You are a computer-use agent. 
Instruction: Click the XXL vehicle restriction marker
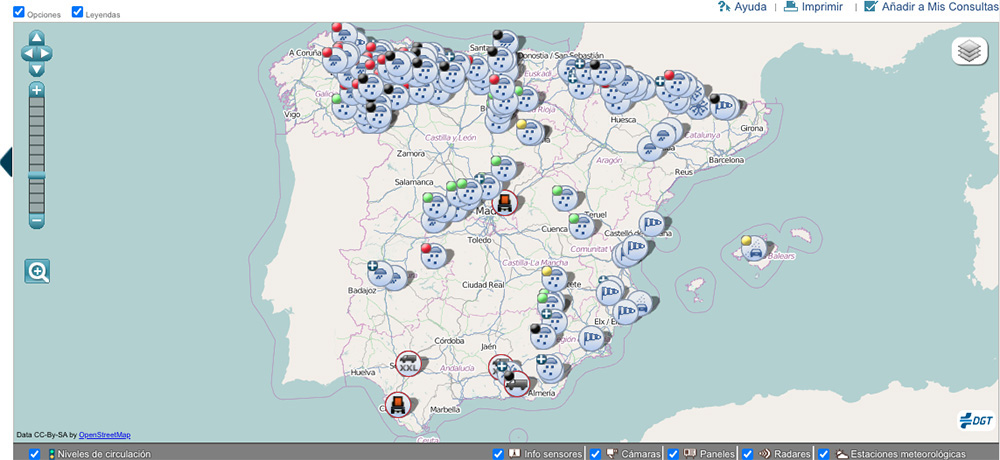[x=408, y=365]
